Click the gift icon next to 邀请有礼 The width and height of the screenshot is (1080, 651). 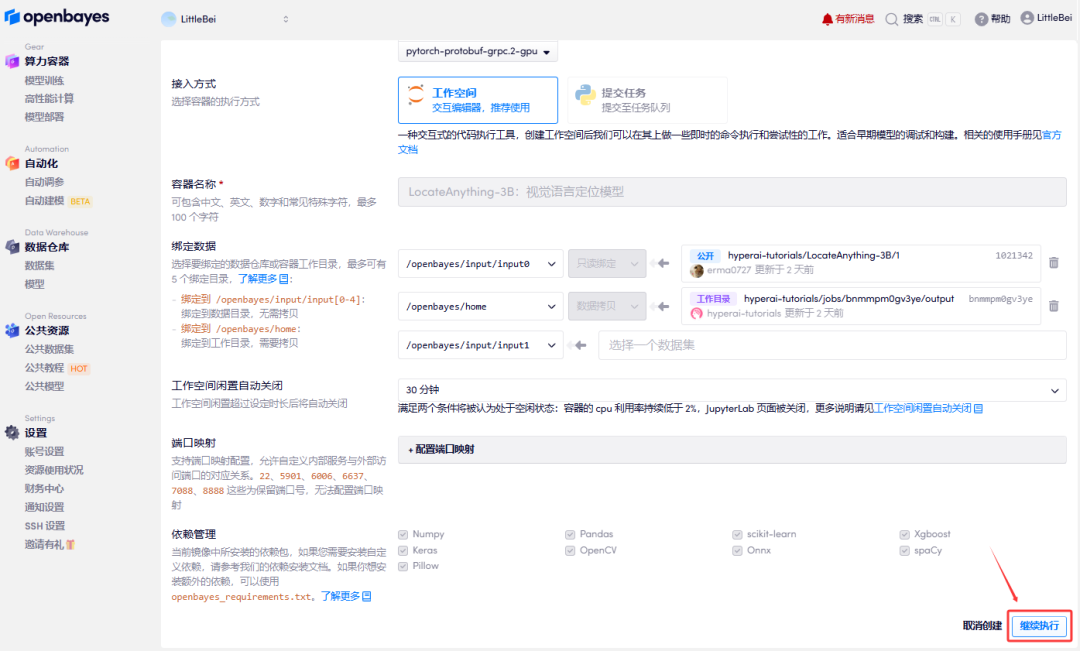(x=70, y=545)
